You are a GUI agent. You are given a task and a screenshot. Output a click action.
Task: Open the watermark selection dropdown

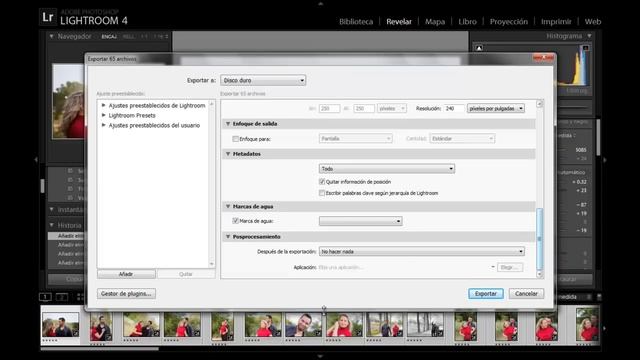coord(360,221)
